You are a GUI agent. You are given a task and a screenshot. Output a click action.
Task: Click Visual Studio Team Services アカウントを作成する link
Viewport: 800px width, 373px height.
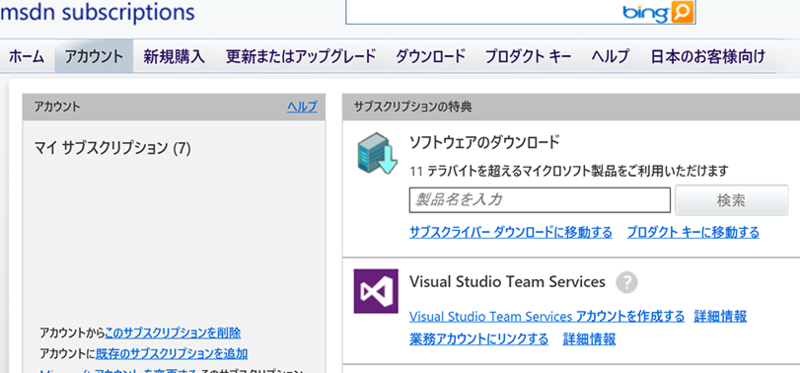[547, 316]
